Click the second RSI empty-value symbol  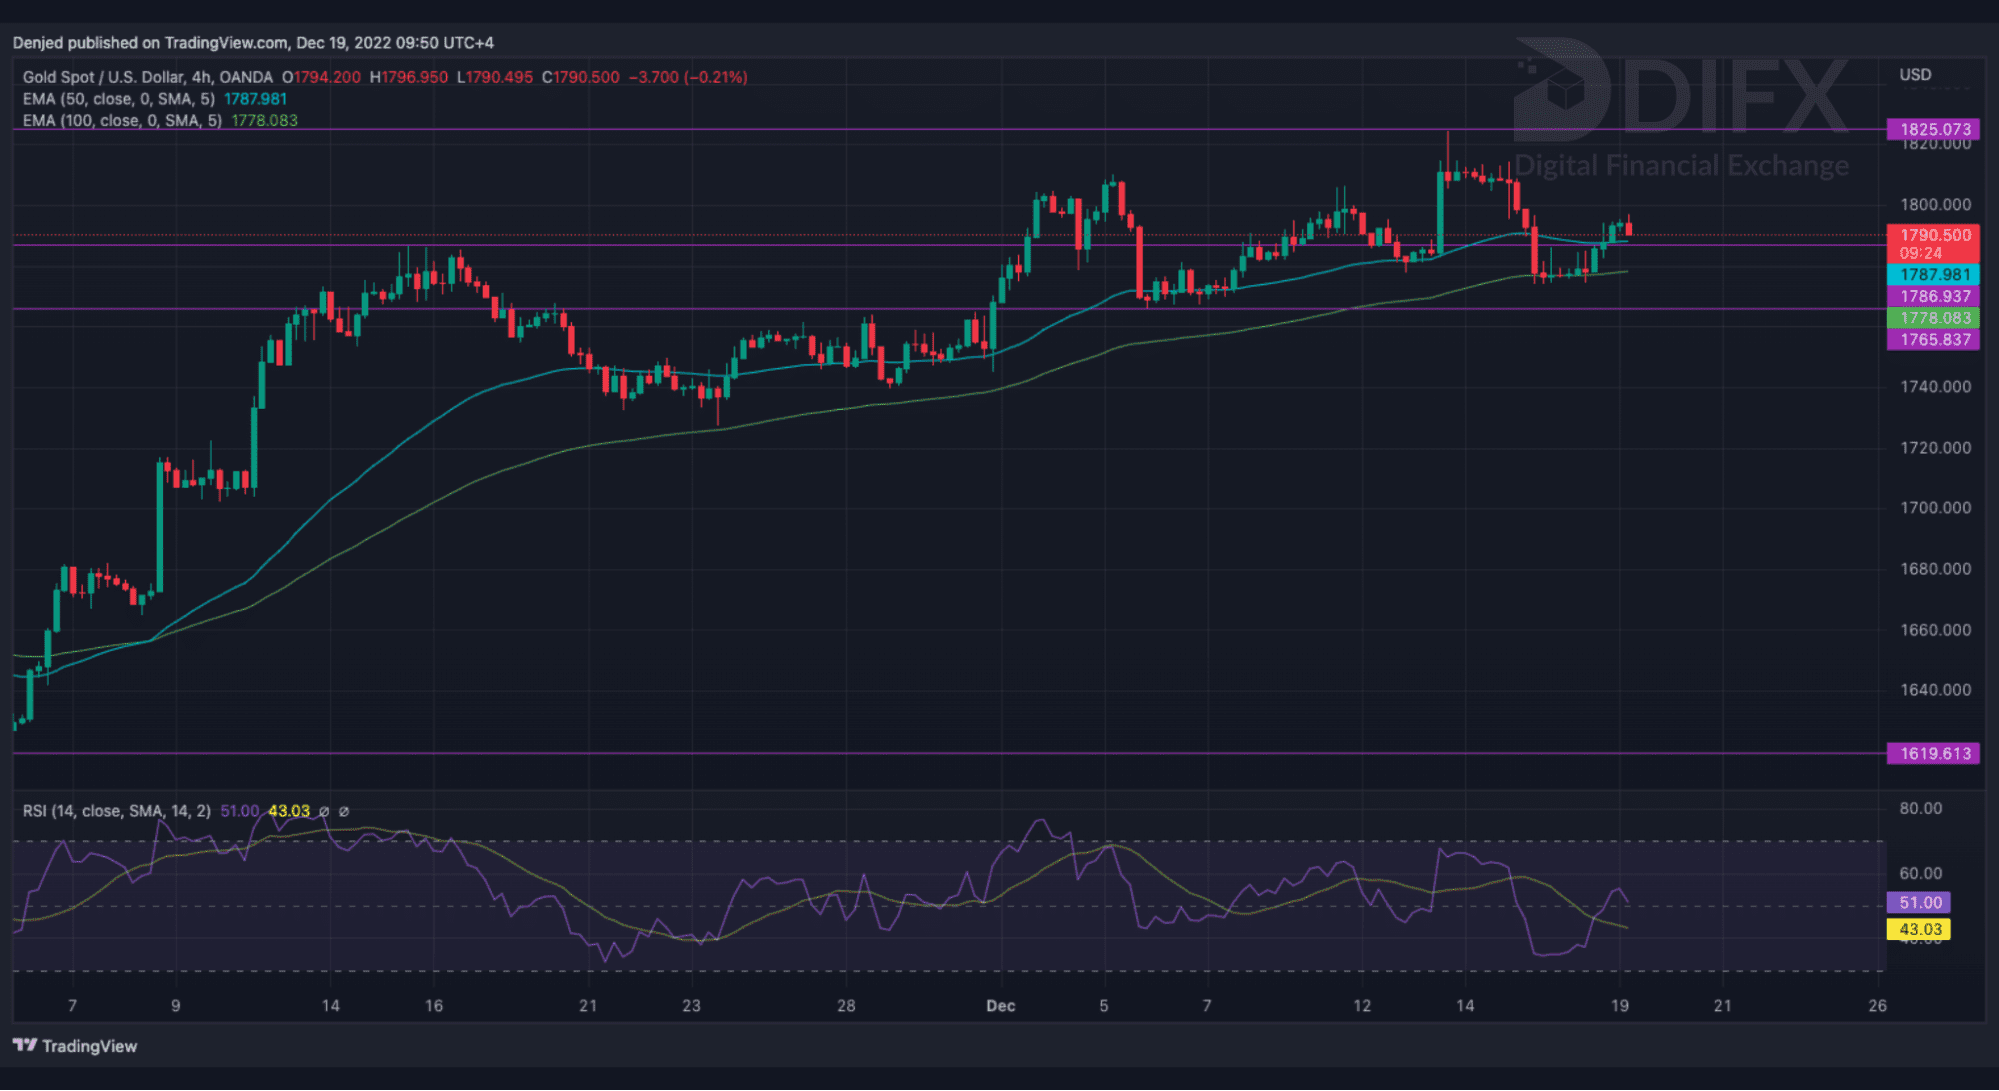(x=344, y=811)
